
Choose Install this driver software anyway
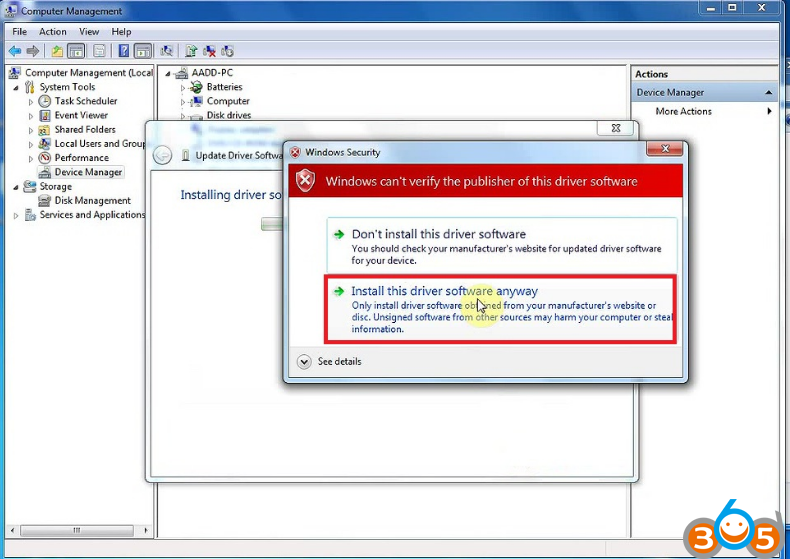(x=500, y=309)
